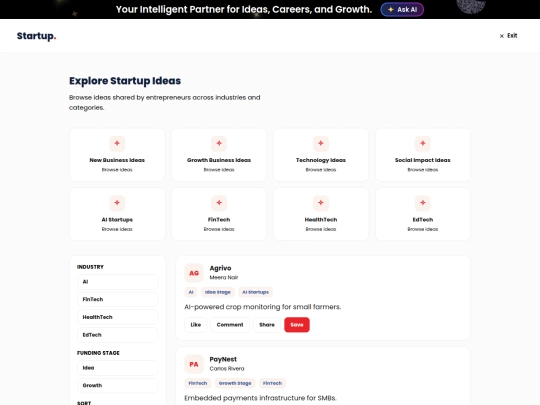The height and width of the screenshot is (405, 540).
Task: Select author name Carlos Rivera
Action: (x=227, y=368)
